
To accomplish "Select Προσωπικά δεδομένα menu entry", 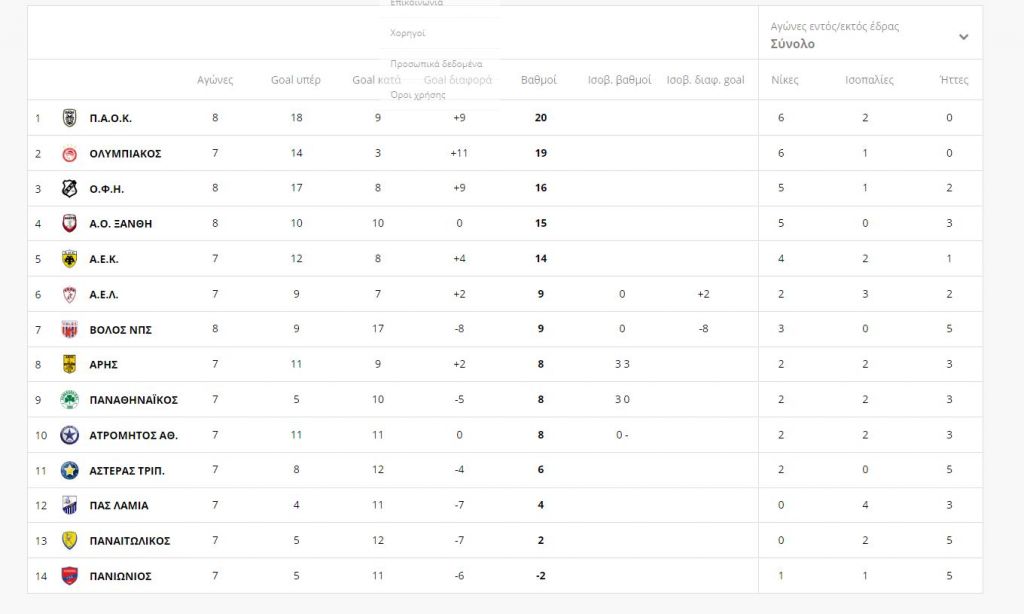I will (436, 64).
